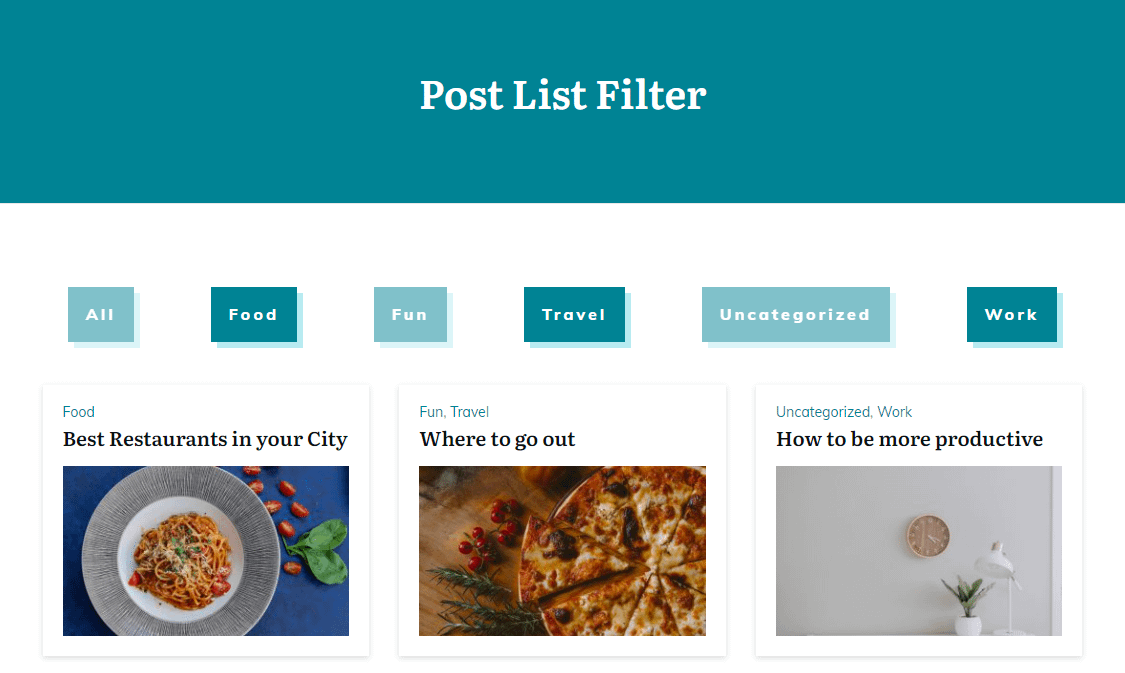The width and height of the screenshot is (1125, 673).
Task: Click the spaghetti plate thumbnail image
Action: pos(205,550)
